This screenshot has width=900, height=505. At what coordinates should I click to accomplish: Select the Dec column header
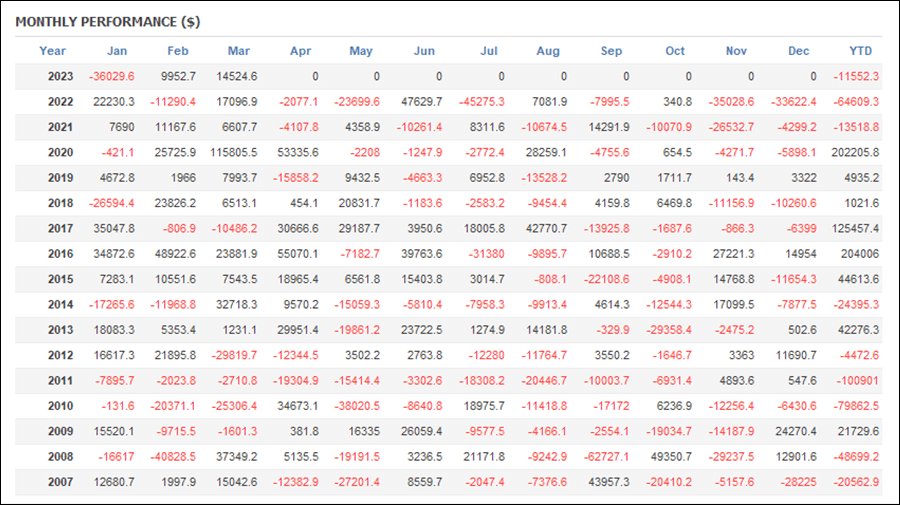tap(798, 51)
